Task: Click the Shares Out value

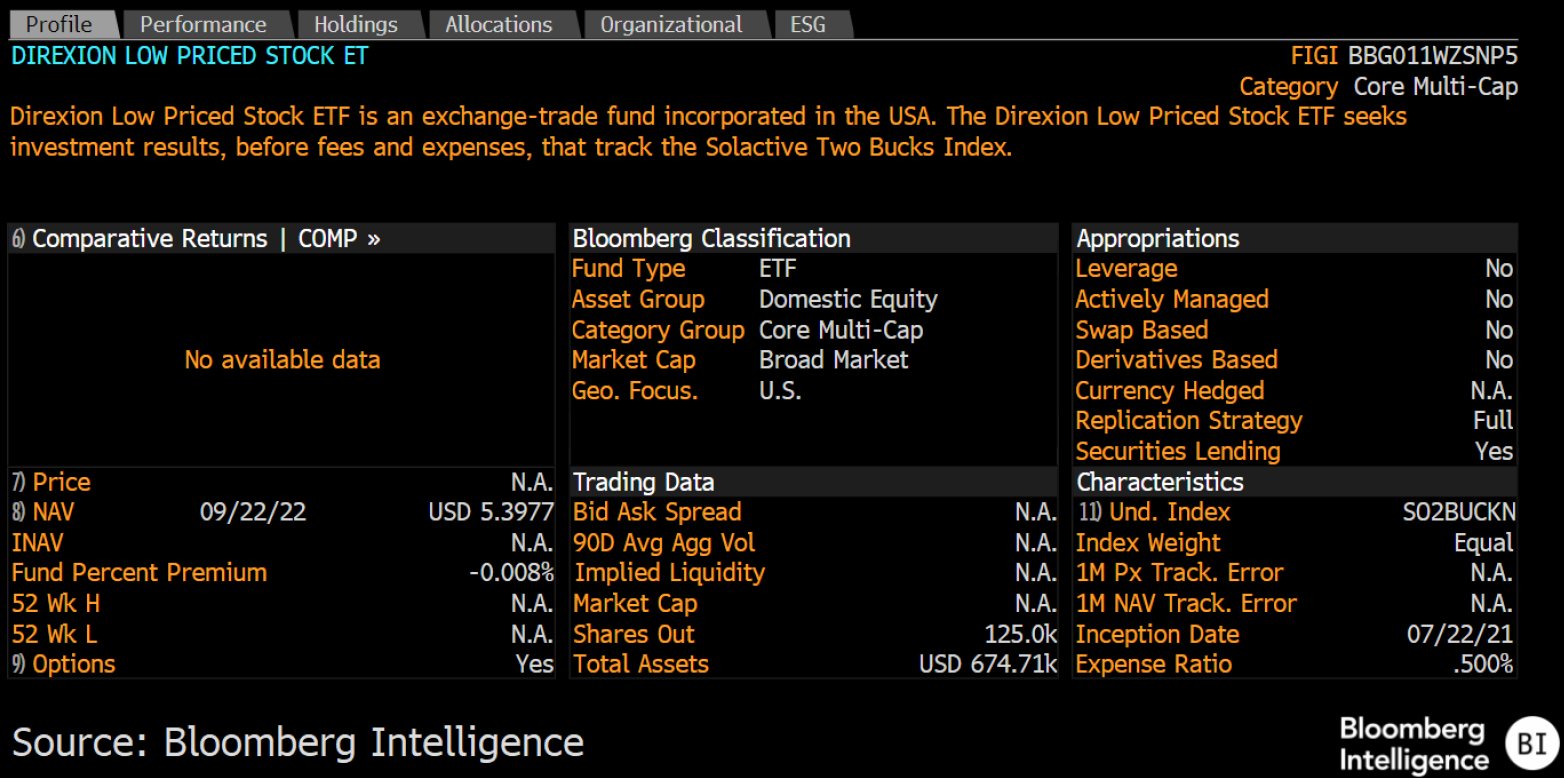Action: pos(1020,634)
